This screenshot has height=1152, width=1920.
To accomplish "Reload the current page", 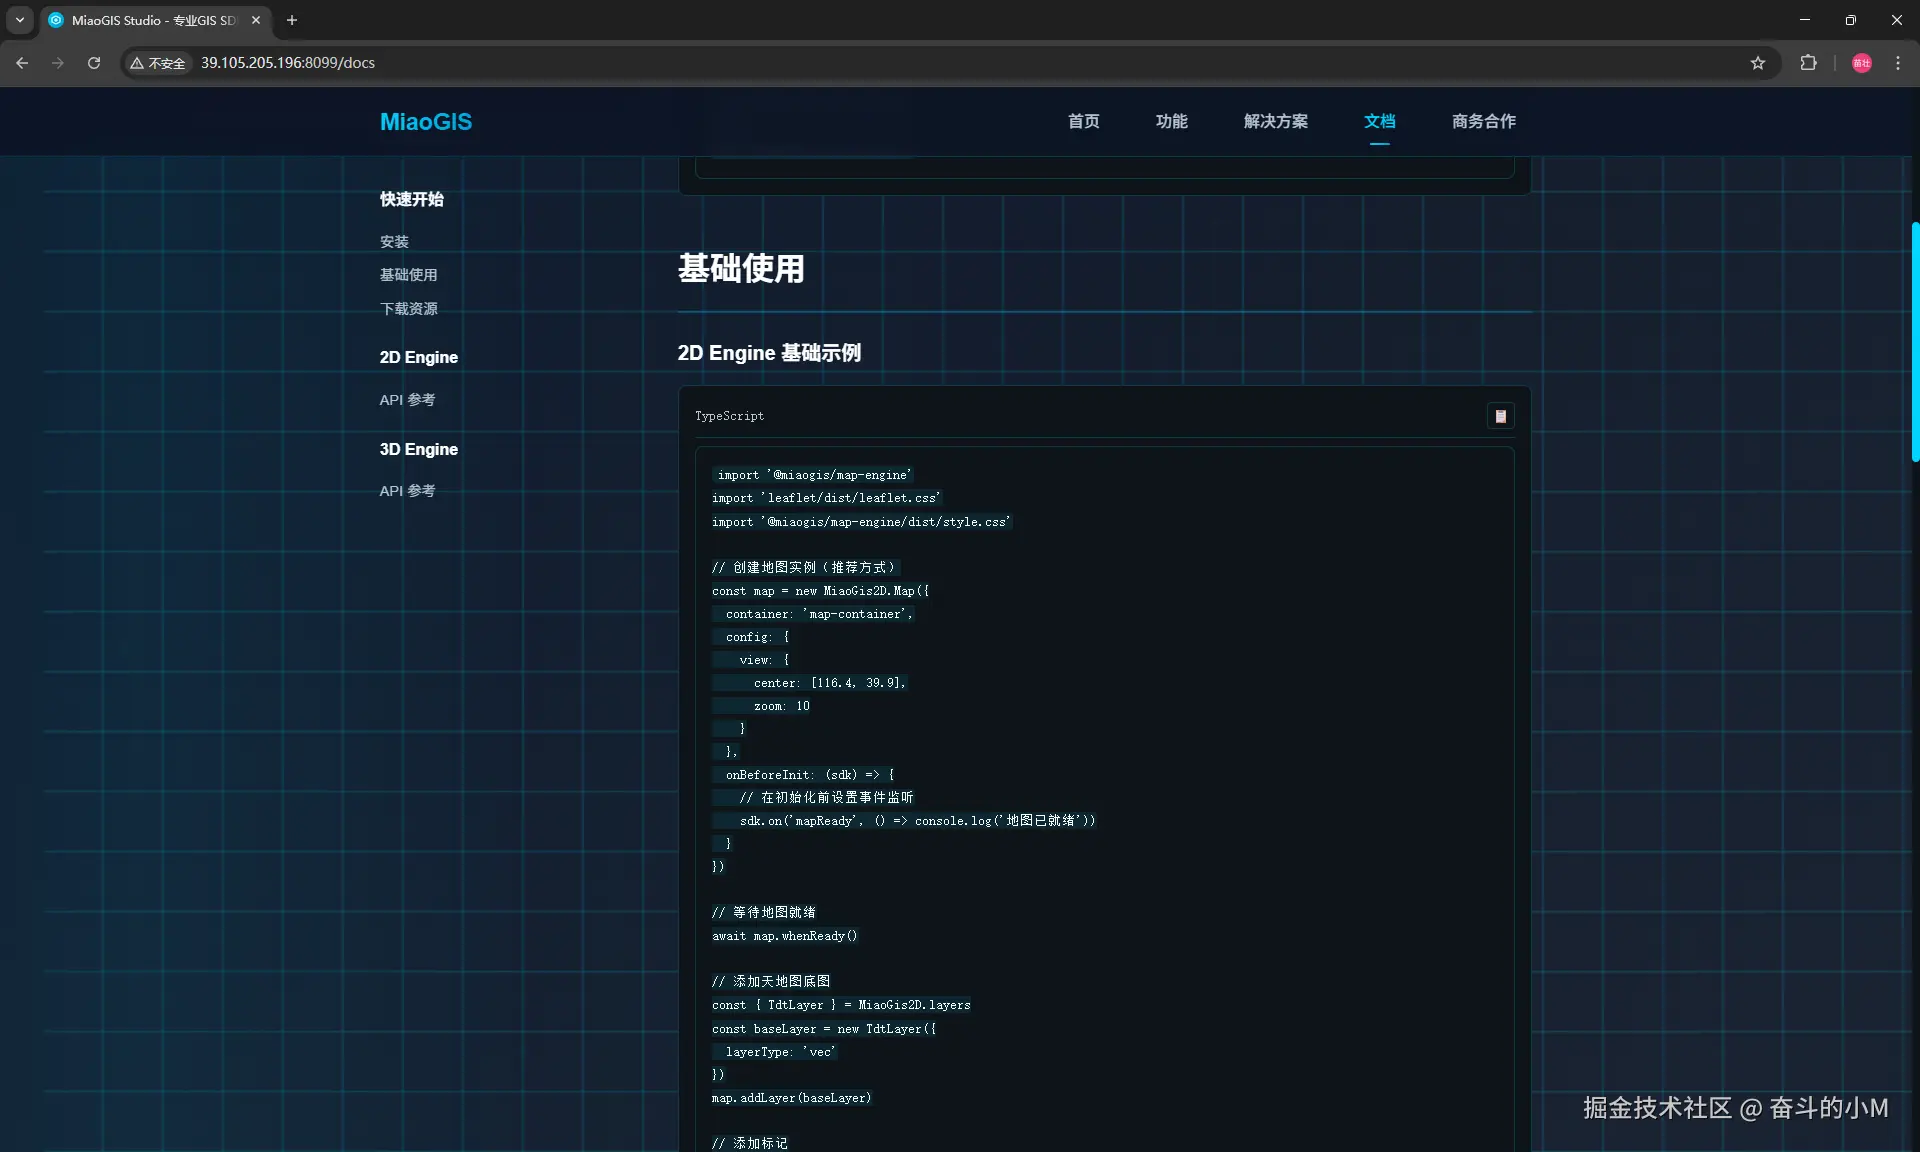I will pos(94,63).
